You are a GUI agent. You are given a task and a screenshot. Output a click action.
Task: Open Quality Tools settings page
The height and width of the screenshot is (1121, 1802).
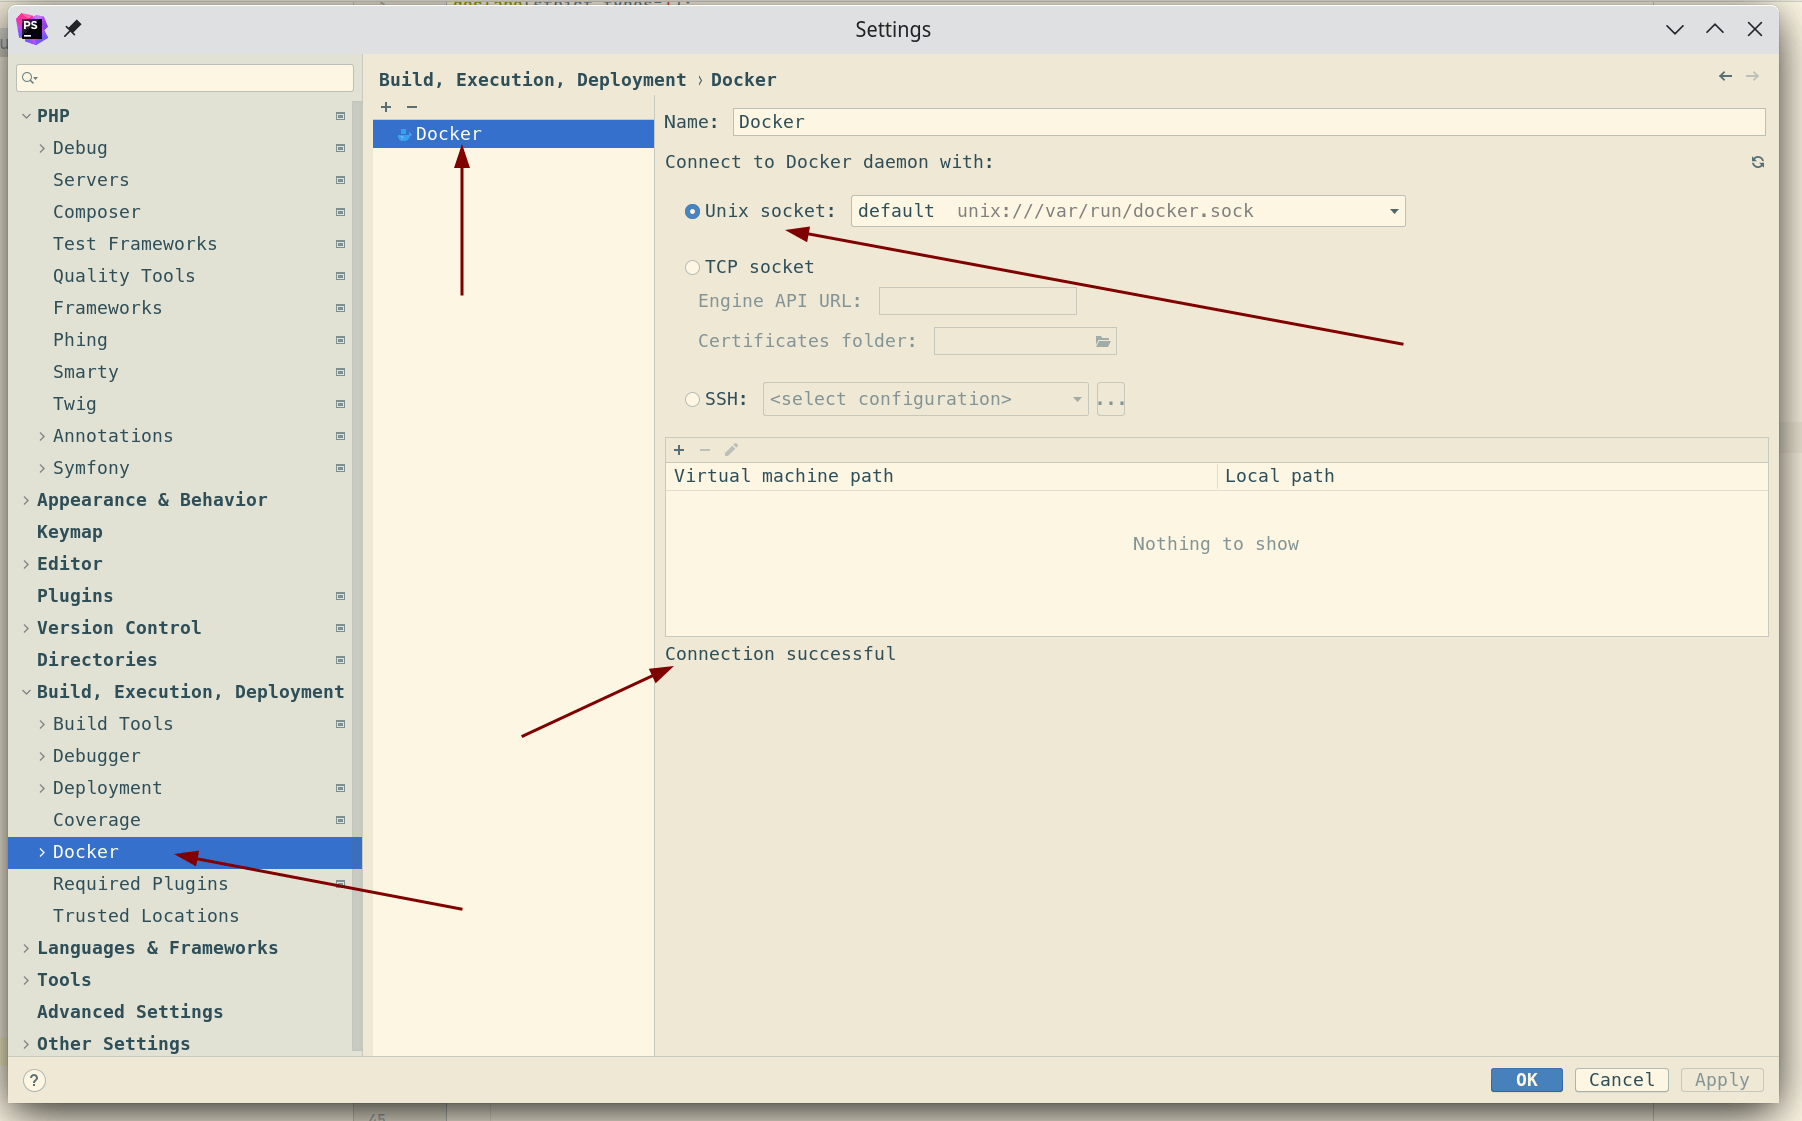[x=123, y=276]
